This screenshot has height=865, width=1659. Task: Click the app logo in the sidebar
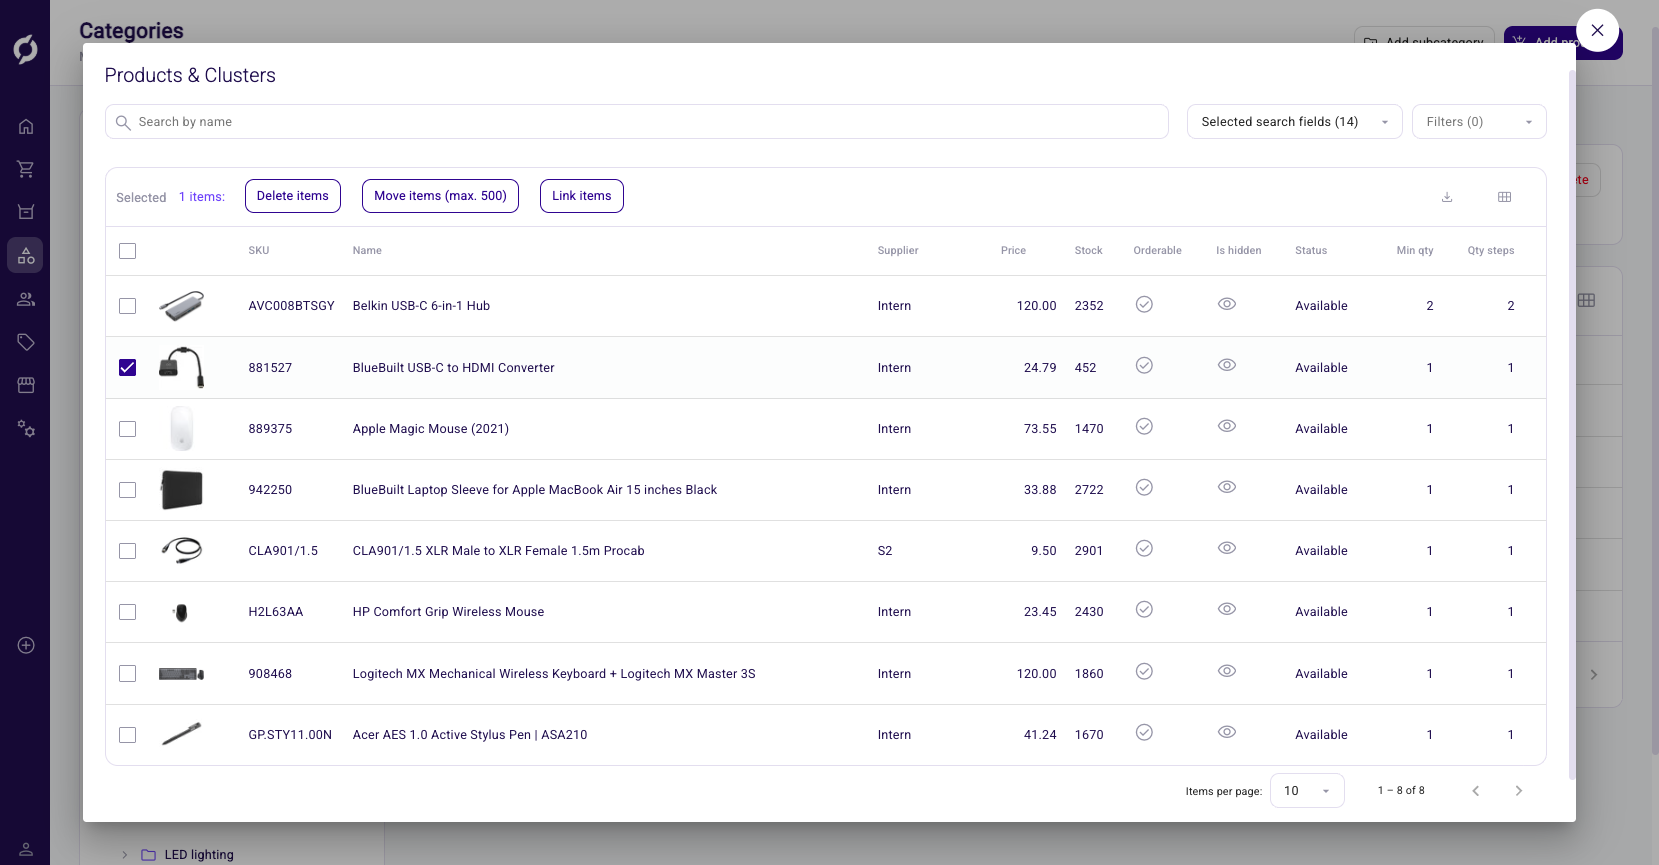coord(26,49)
